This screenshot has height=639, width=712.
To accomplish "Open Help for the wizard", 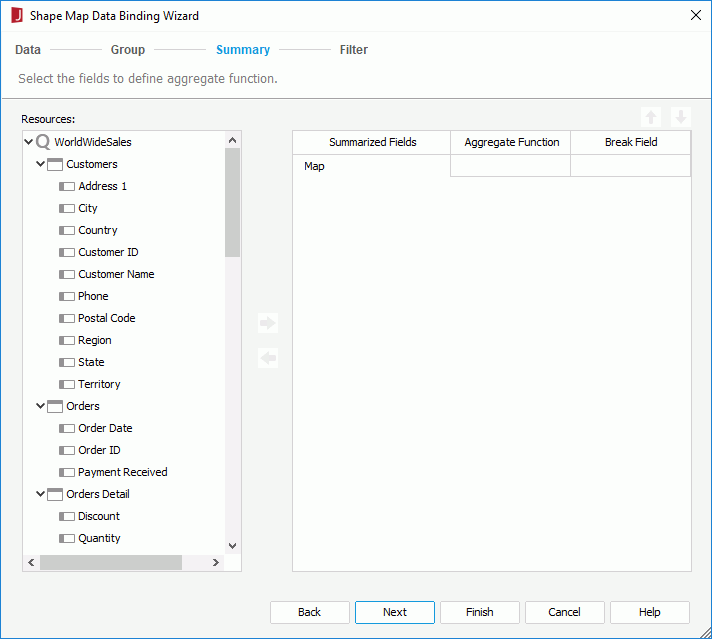I will pos(650,612).
